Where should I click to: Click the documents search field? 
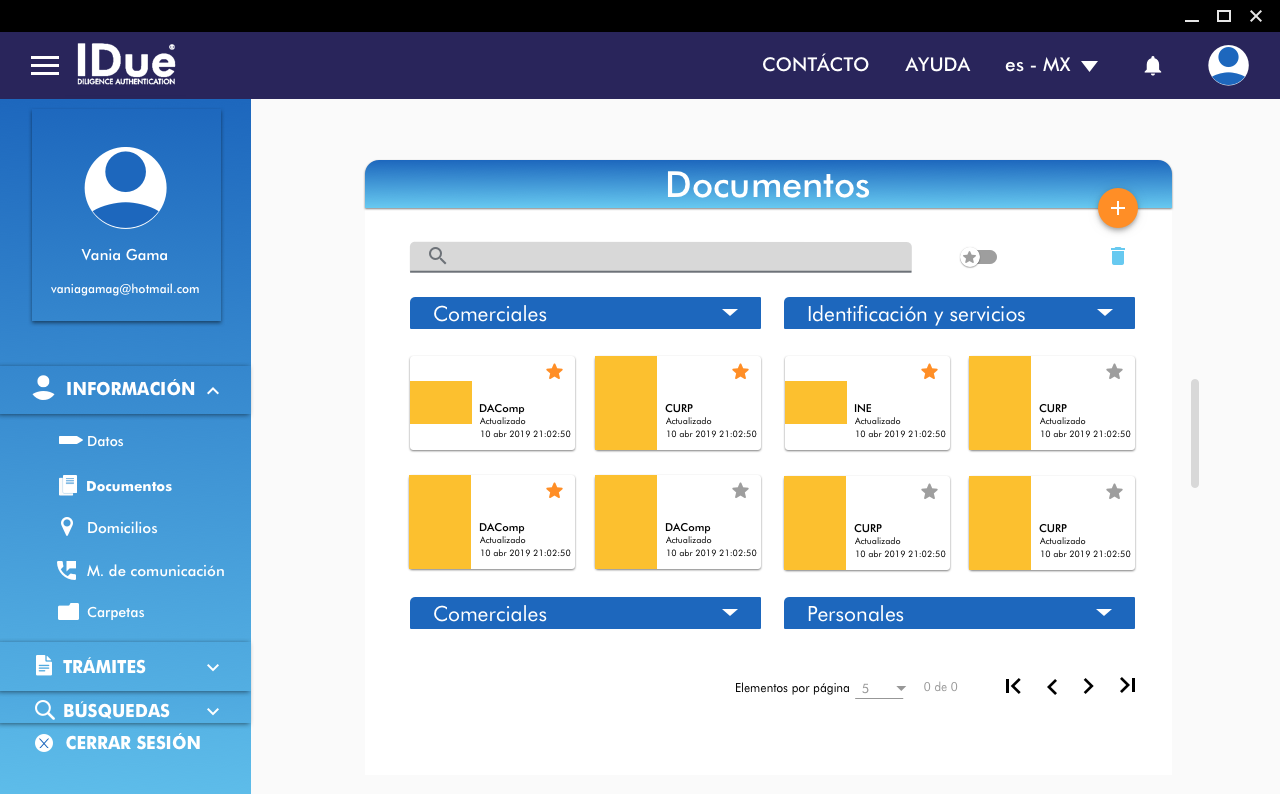pyautogui.click(x=660, y=256)
